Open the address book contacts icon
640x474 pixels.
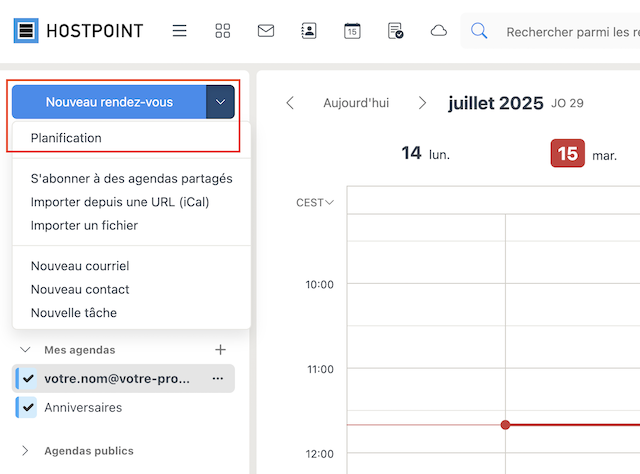(309, 31)
